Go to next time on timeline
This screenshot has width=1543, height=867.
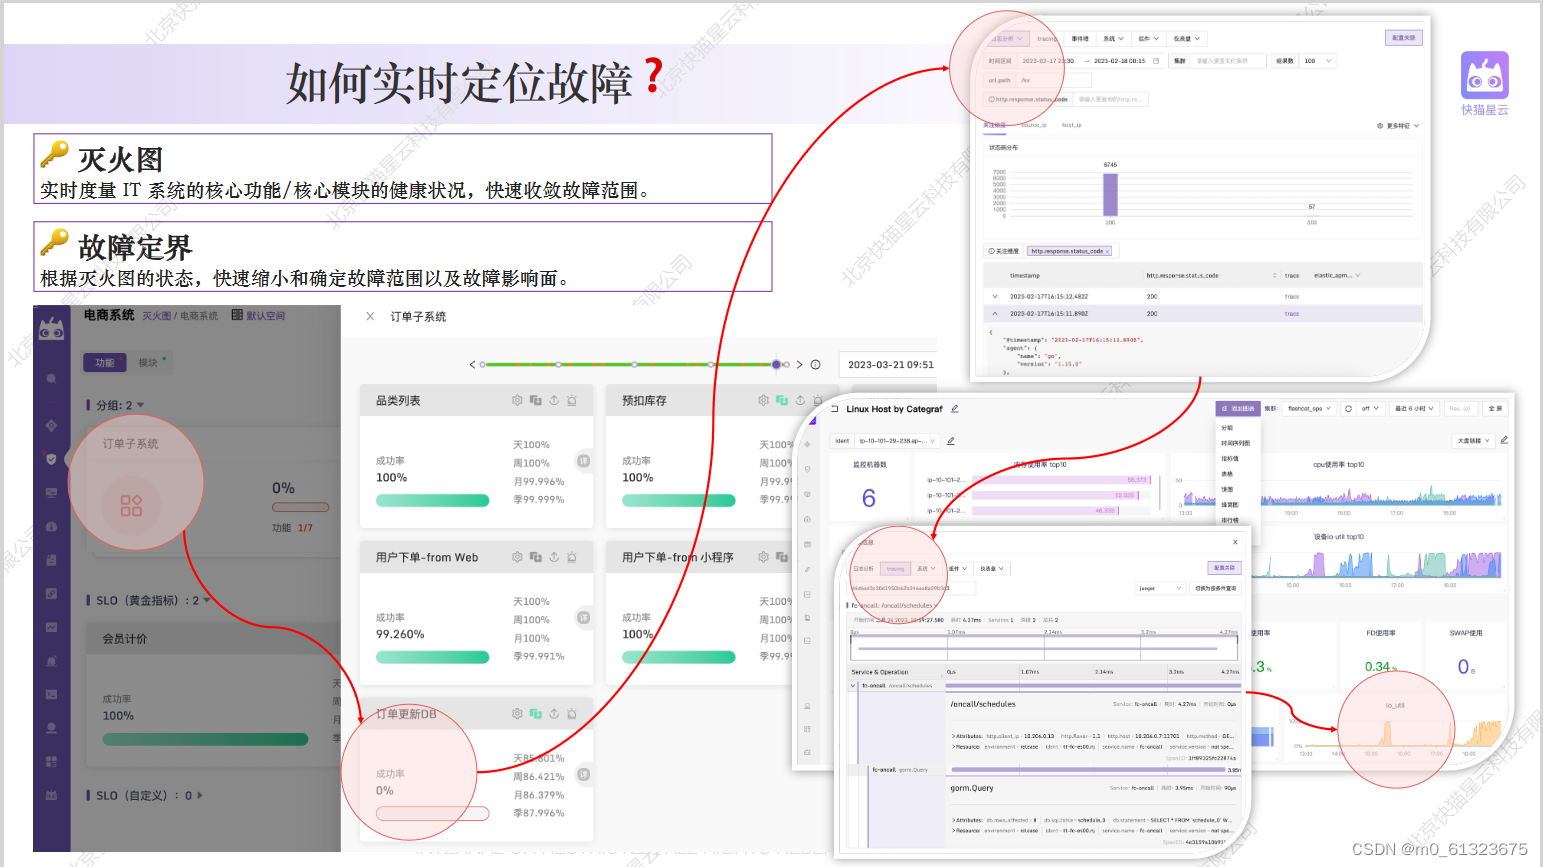click(x=799, y=364)
